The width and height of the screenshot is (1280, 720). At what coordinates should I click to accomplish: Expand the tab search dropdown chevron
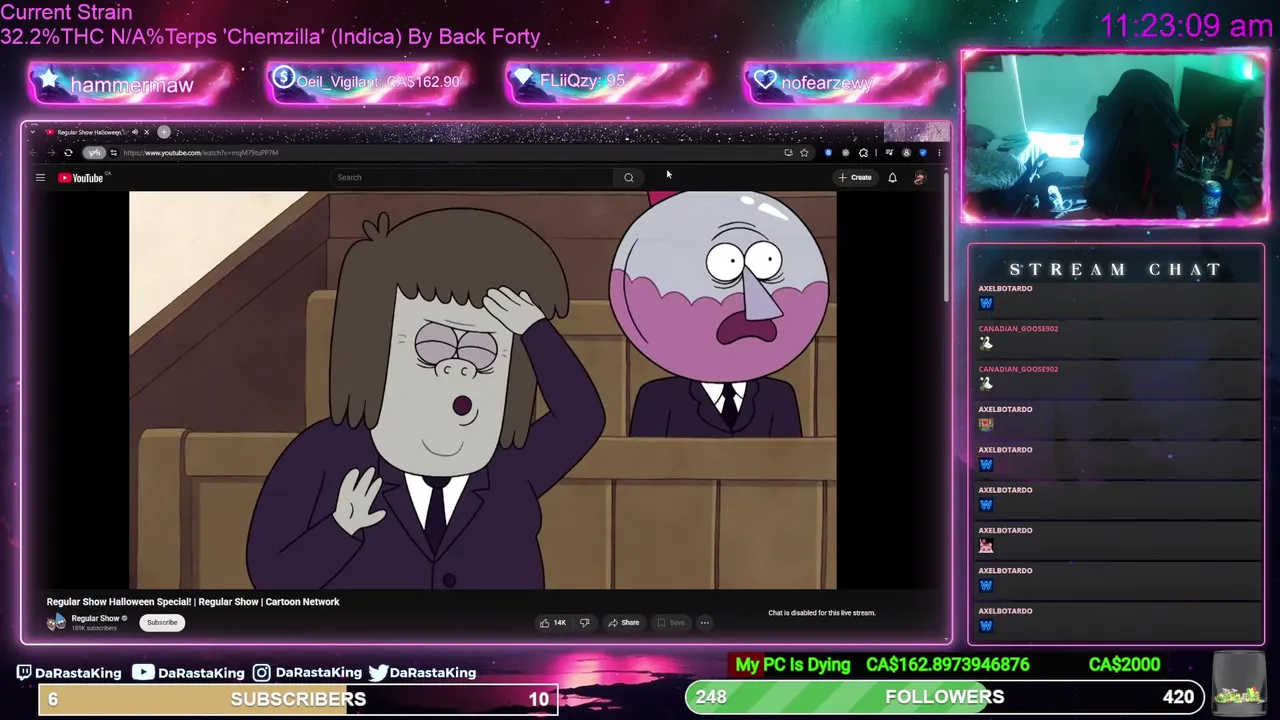[x=33, y=132]
